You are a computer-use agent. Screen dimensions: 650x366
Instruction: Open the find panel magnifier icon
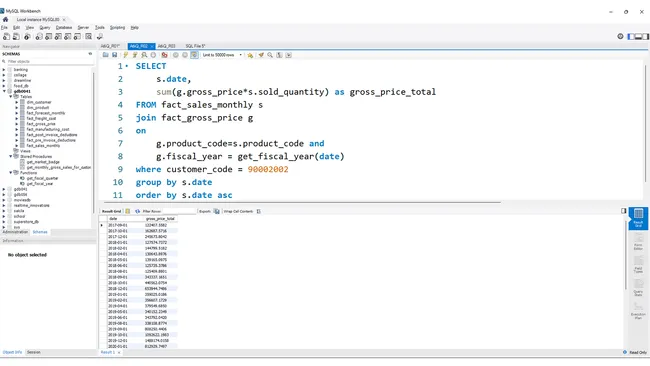coord(270,55)
